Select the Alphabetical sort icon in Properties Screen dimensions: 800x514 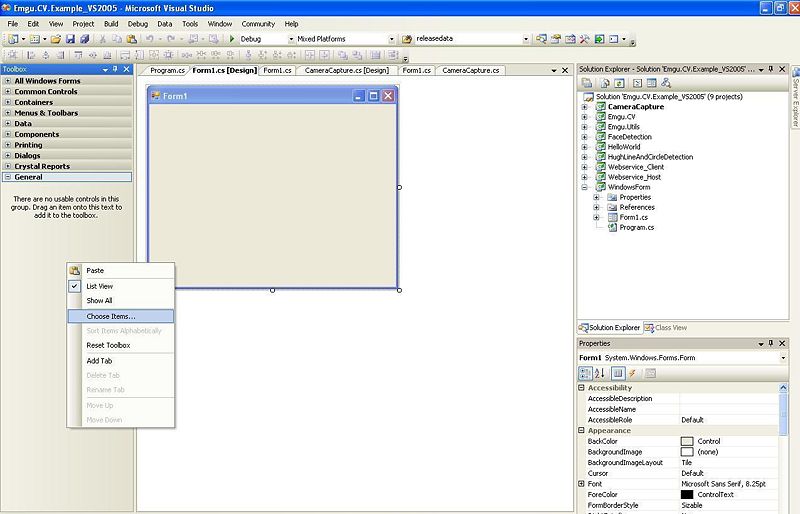(600, 374)
